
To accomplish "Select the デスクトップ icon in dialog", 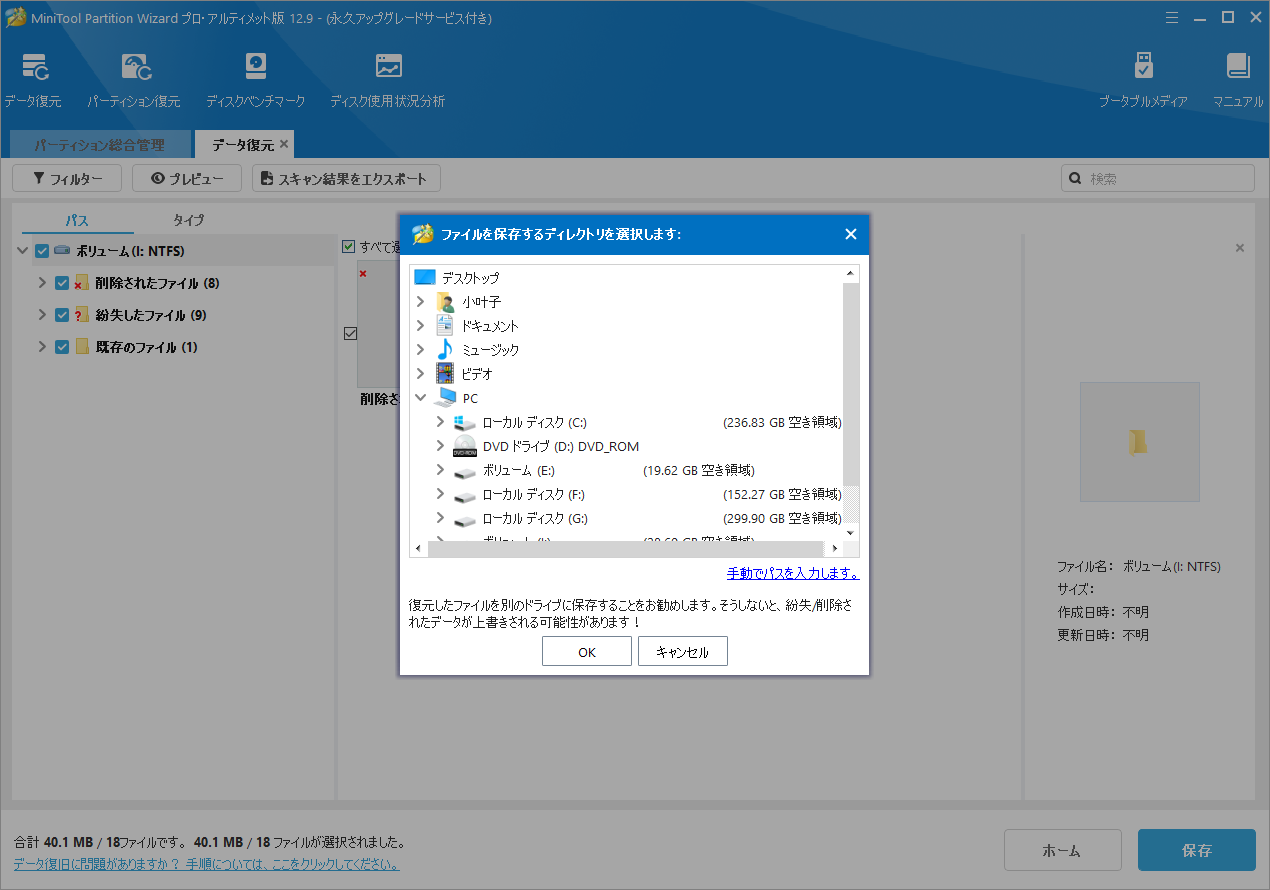I will [425, 278].
